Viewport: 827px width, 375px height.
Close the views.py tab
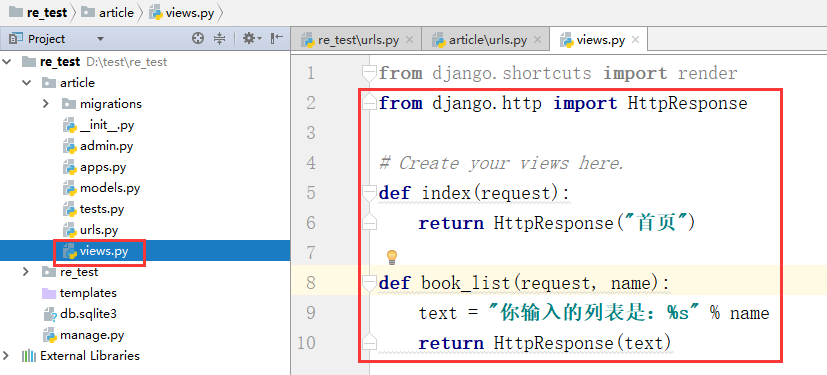pos(636,40)
